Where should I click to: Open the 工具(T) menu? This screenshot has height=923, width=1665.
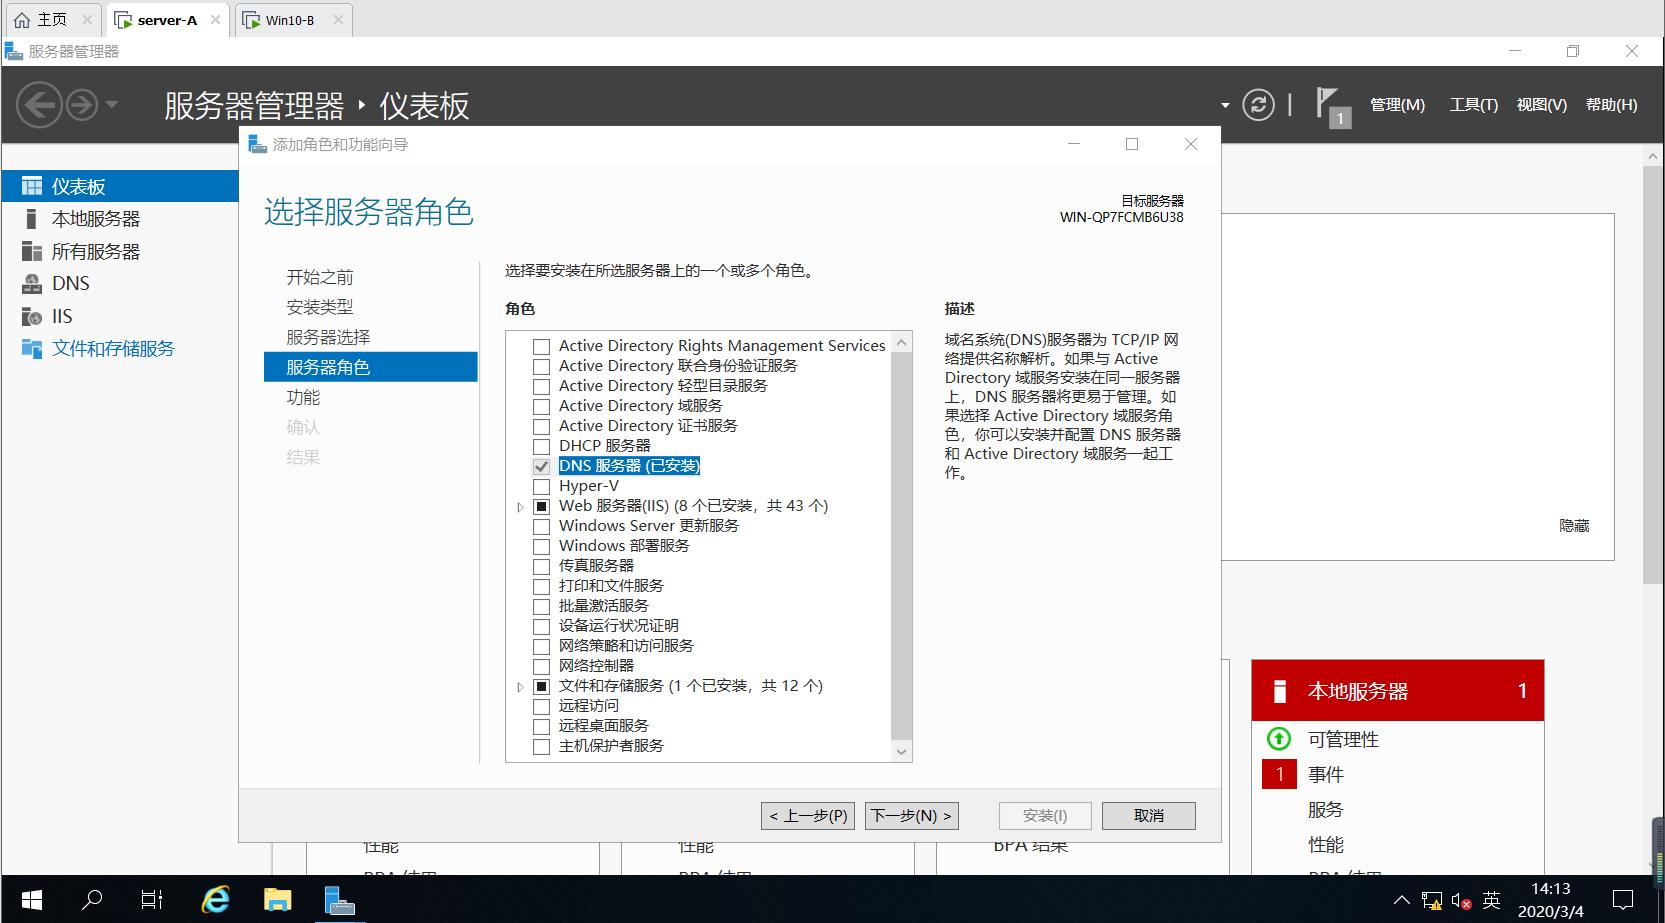click(x=1472, y=104)
